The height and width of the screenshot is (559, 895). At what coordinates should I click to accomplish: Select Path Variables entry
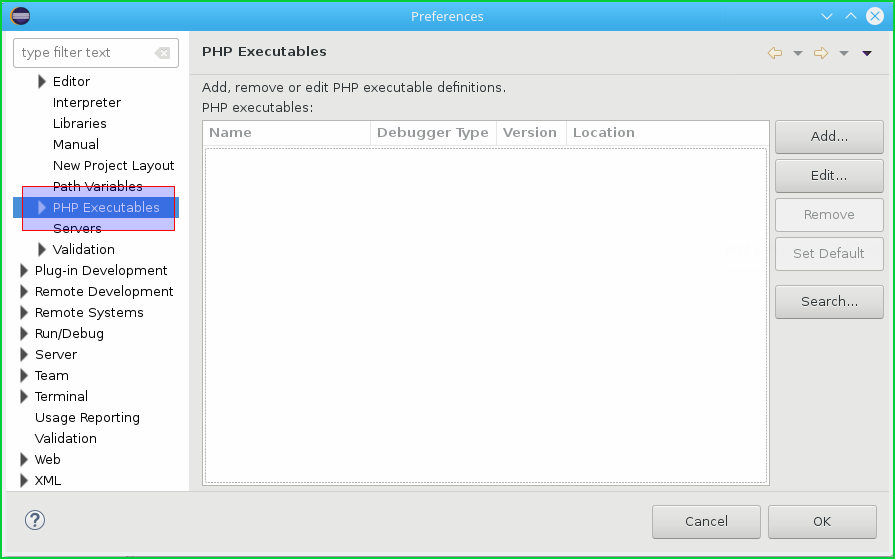98,187
